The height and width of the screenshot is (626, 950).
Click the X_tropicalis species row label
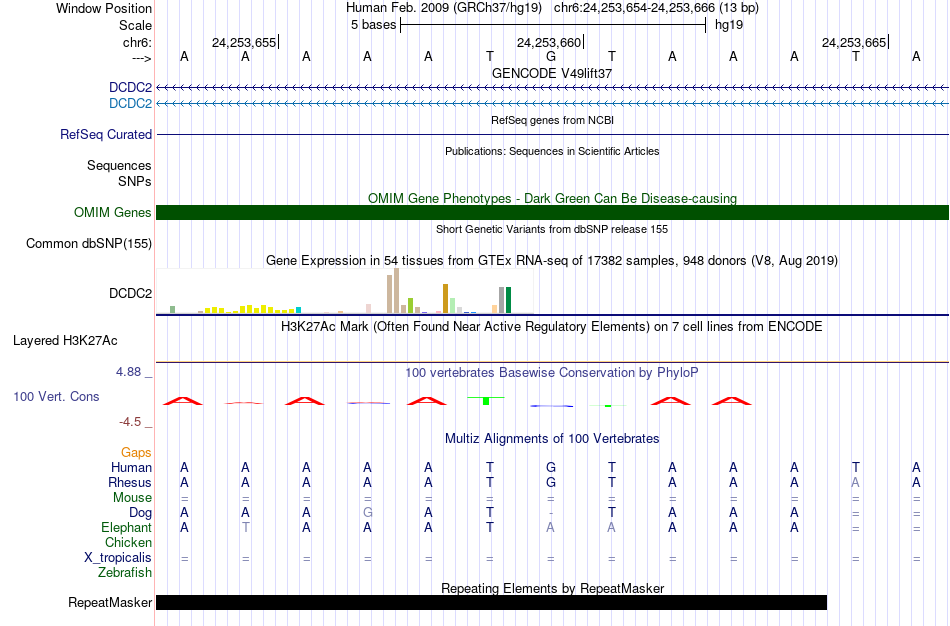tap(118, 558)
